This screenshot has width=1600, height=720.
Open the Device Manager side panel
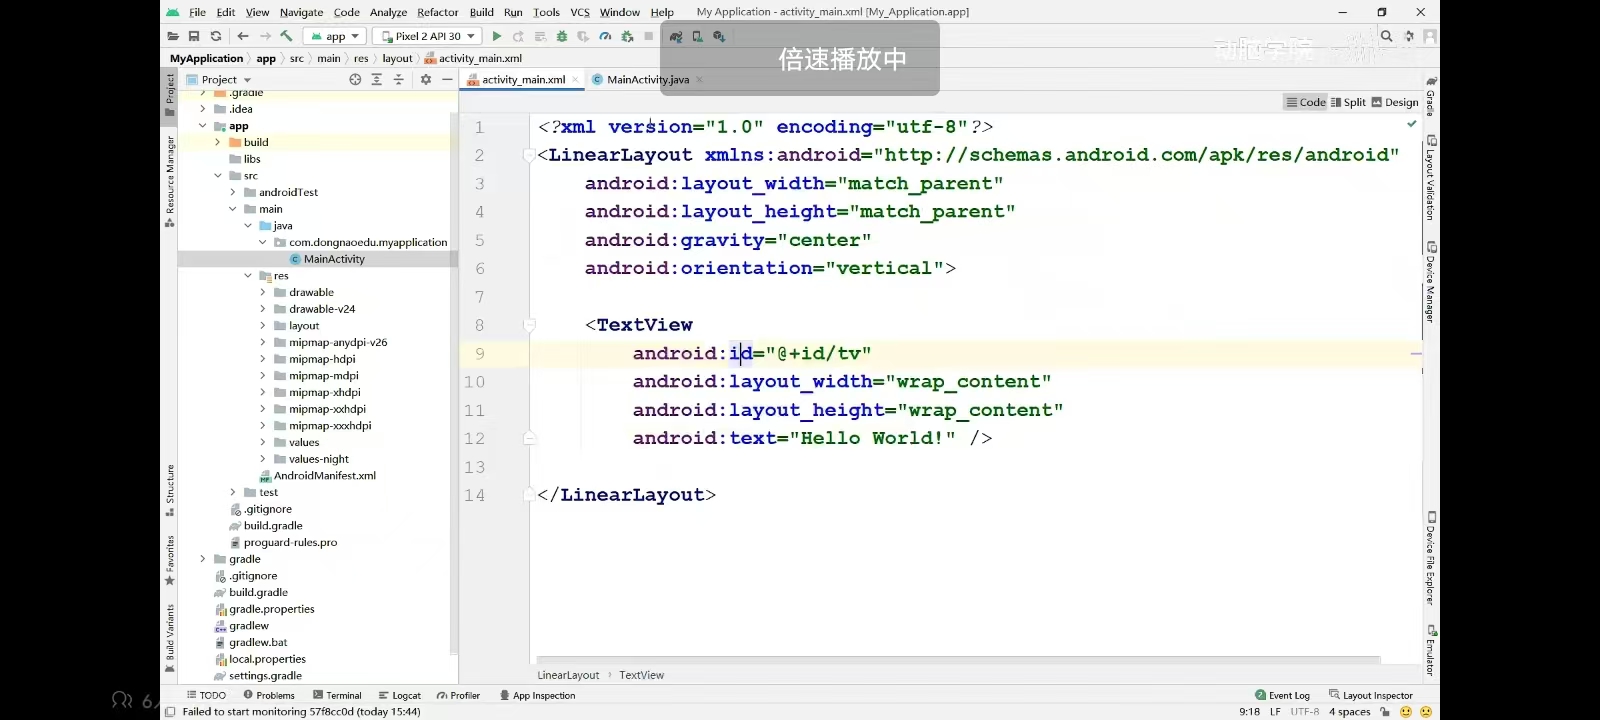[1431, 281]
